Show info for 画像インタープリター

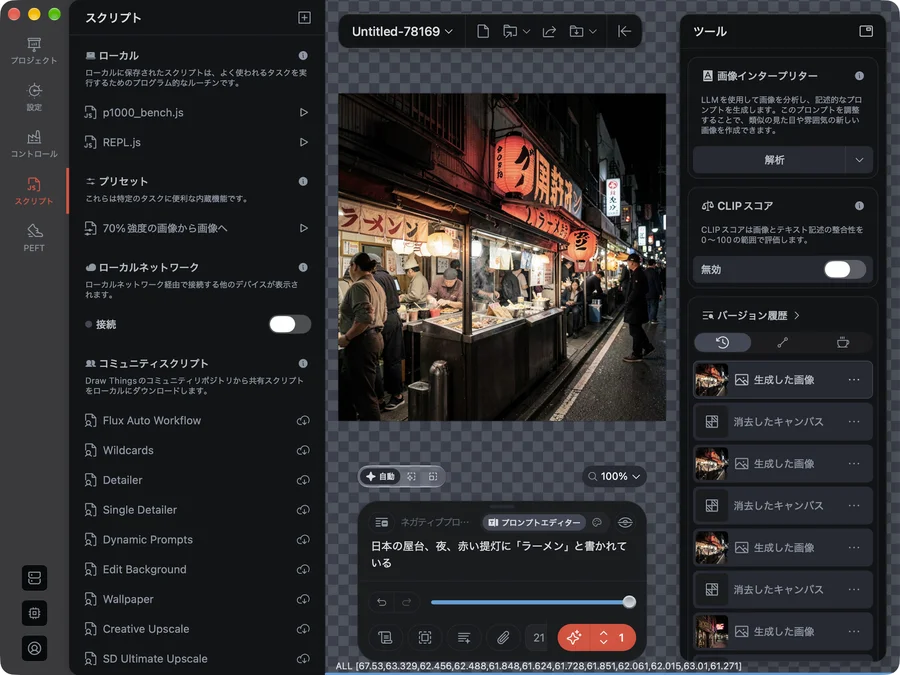(859, 76)
